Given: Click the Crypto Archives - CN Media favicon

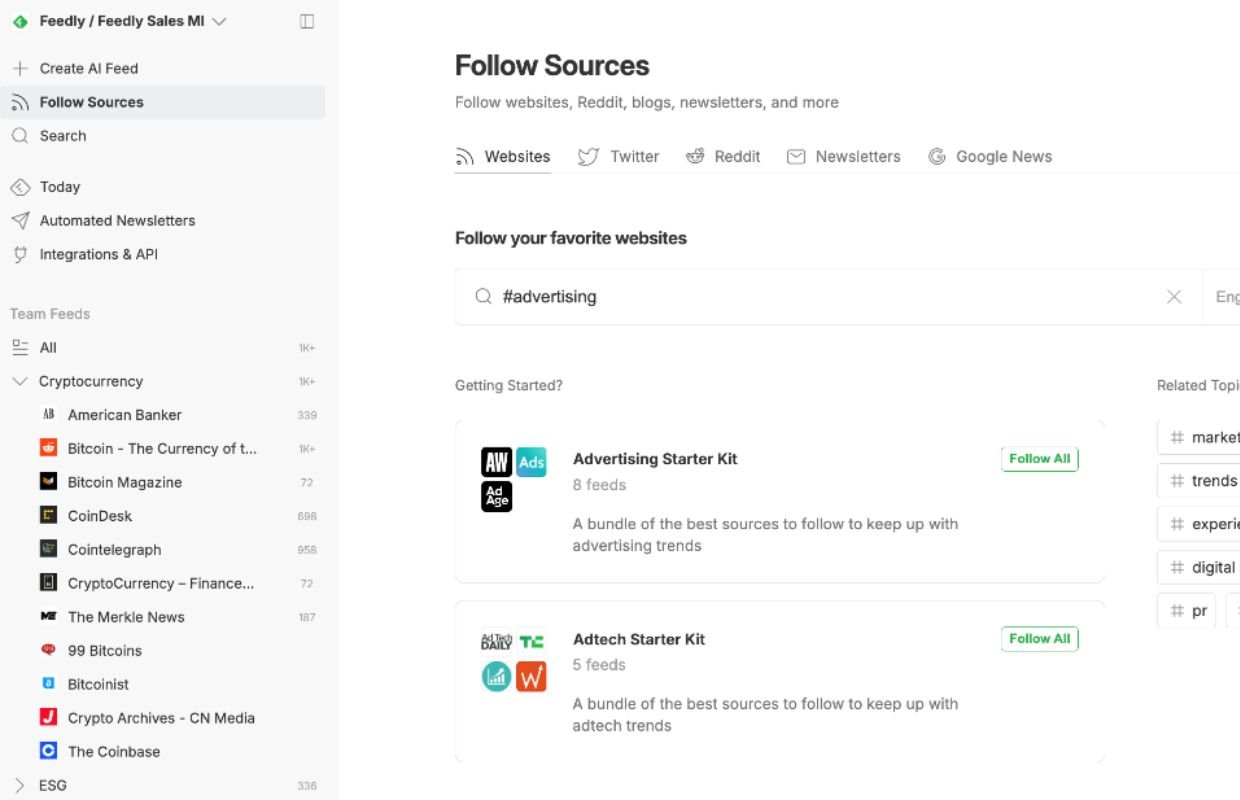Looking at the screenshot, I should pos(48,717).
